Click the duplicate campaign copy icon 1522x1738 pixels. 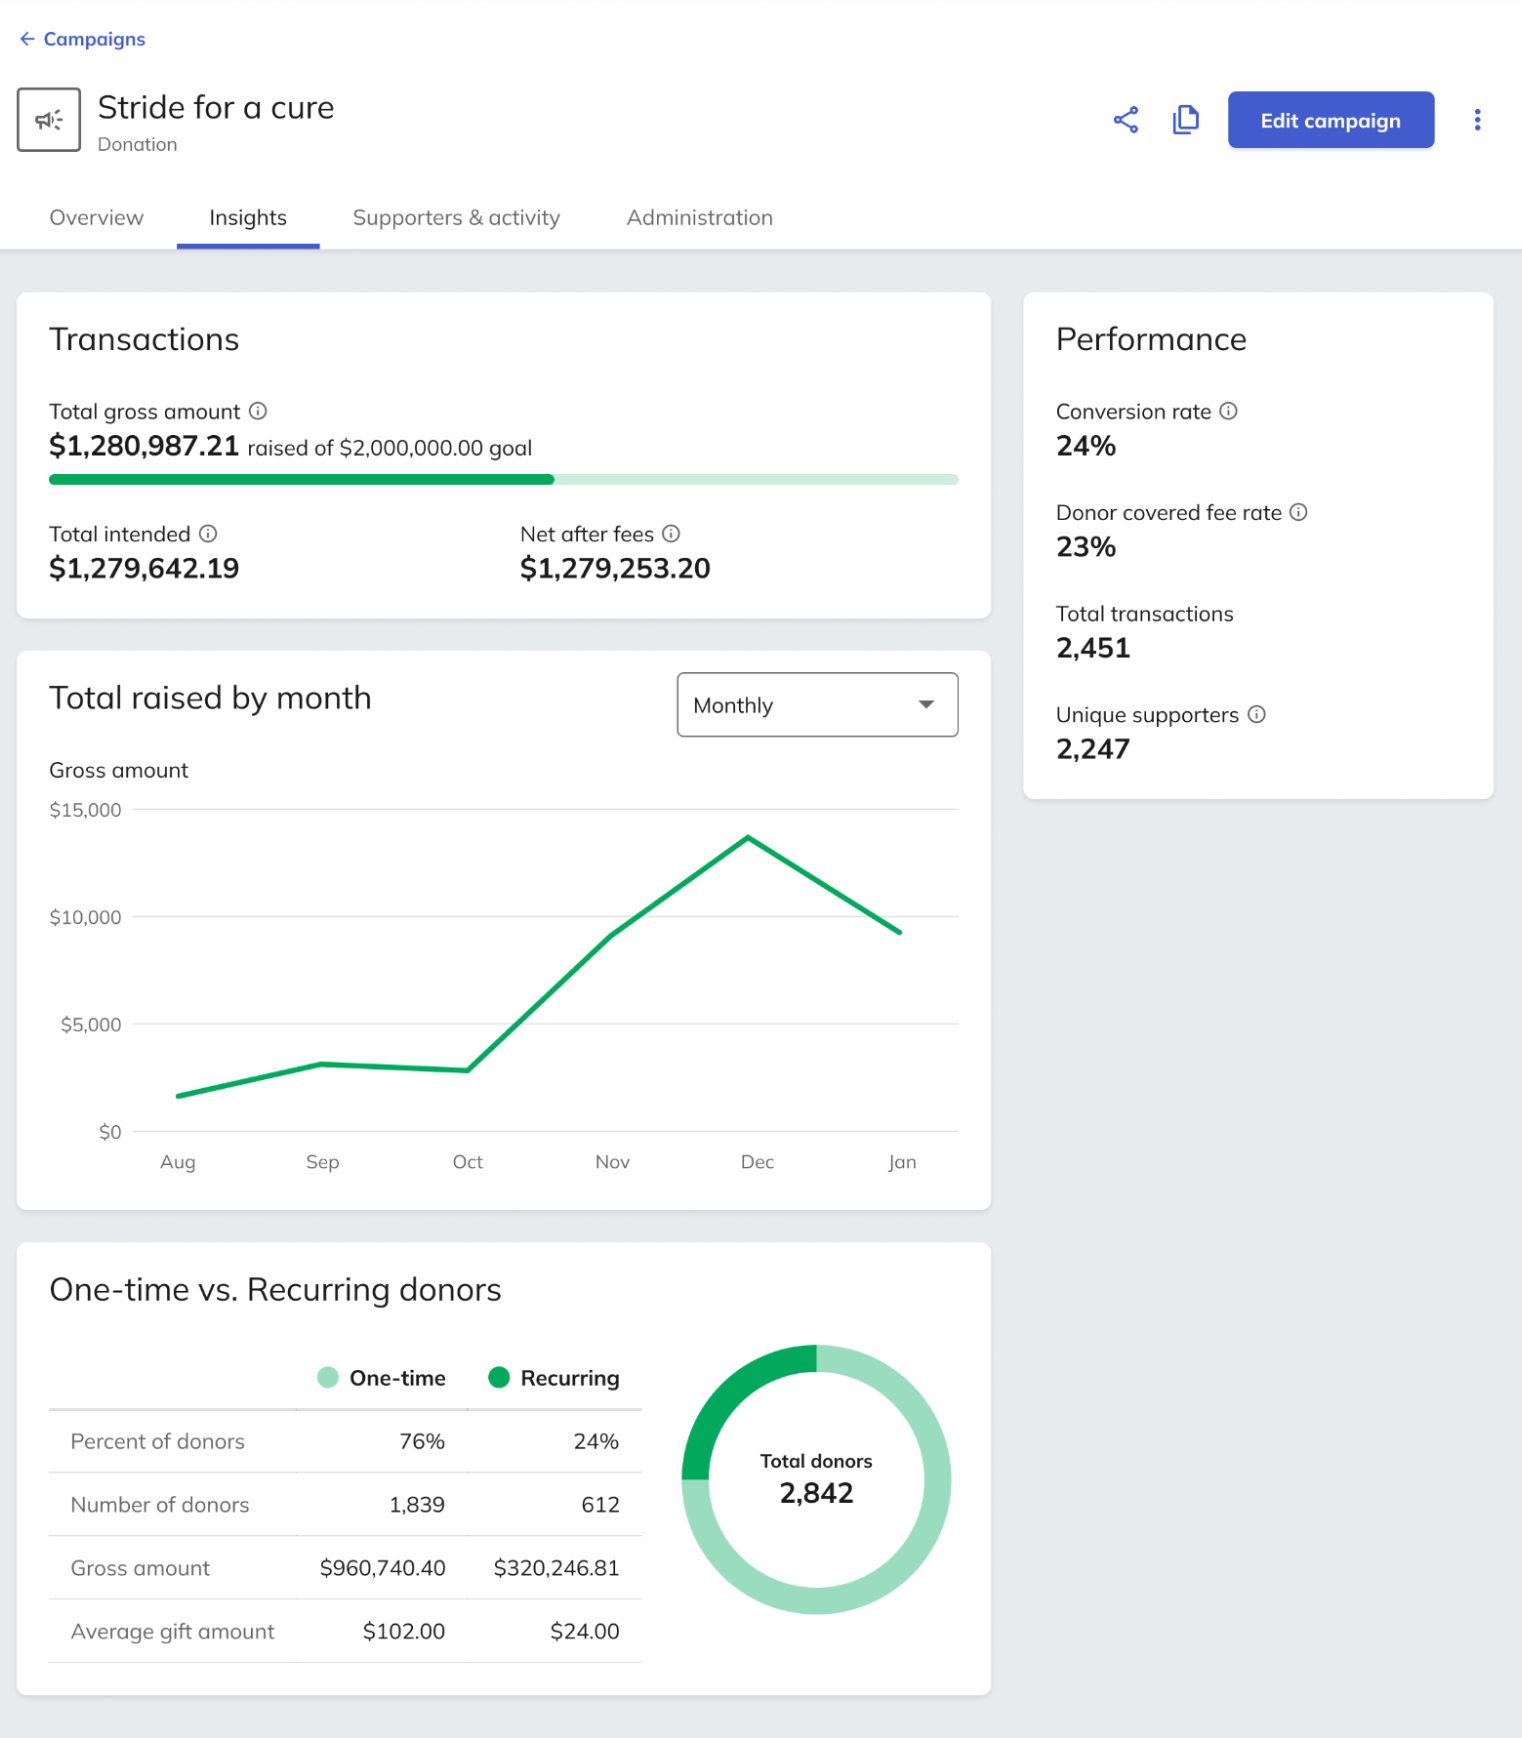[1185, 120]
